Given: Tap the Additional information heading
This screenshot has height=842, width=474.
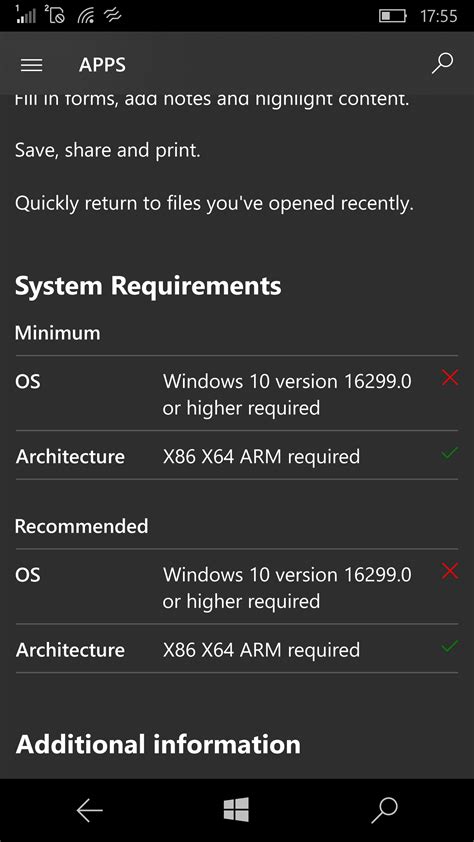Looking at the screenshot, I should coord(158,745).
